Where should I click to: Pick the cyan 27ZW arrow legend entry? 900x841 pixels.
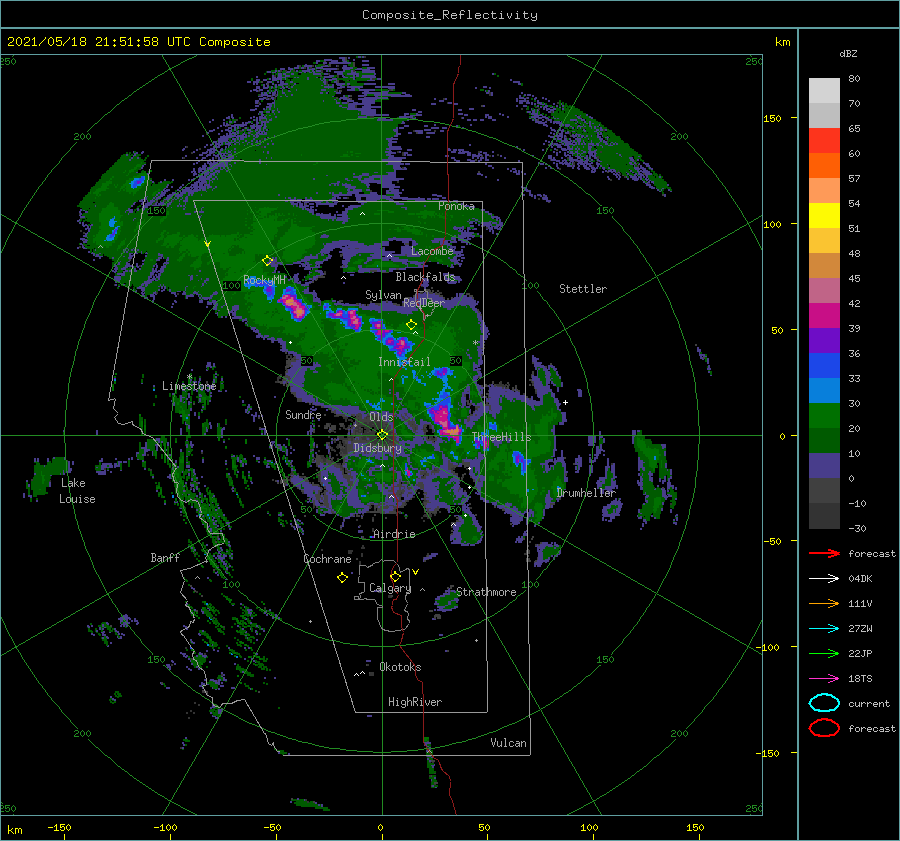pyautogui.click(x=824, y=628)
